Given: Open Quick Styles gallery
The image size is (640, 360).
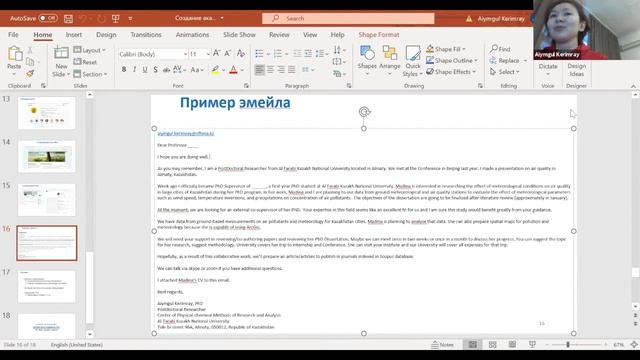Looking at the screenshot, I should pyautogui.click(x=413, y=61).
